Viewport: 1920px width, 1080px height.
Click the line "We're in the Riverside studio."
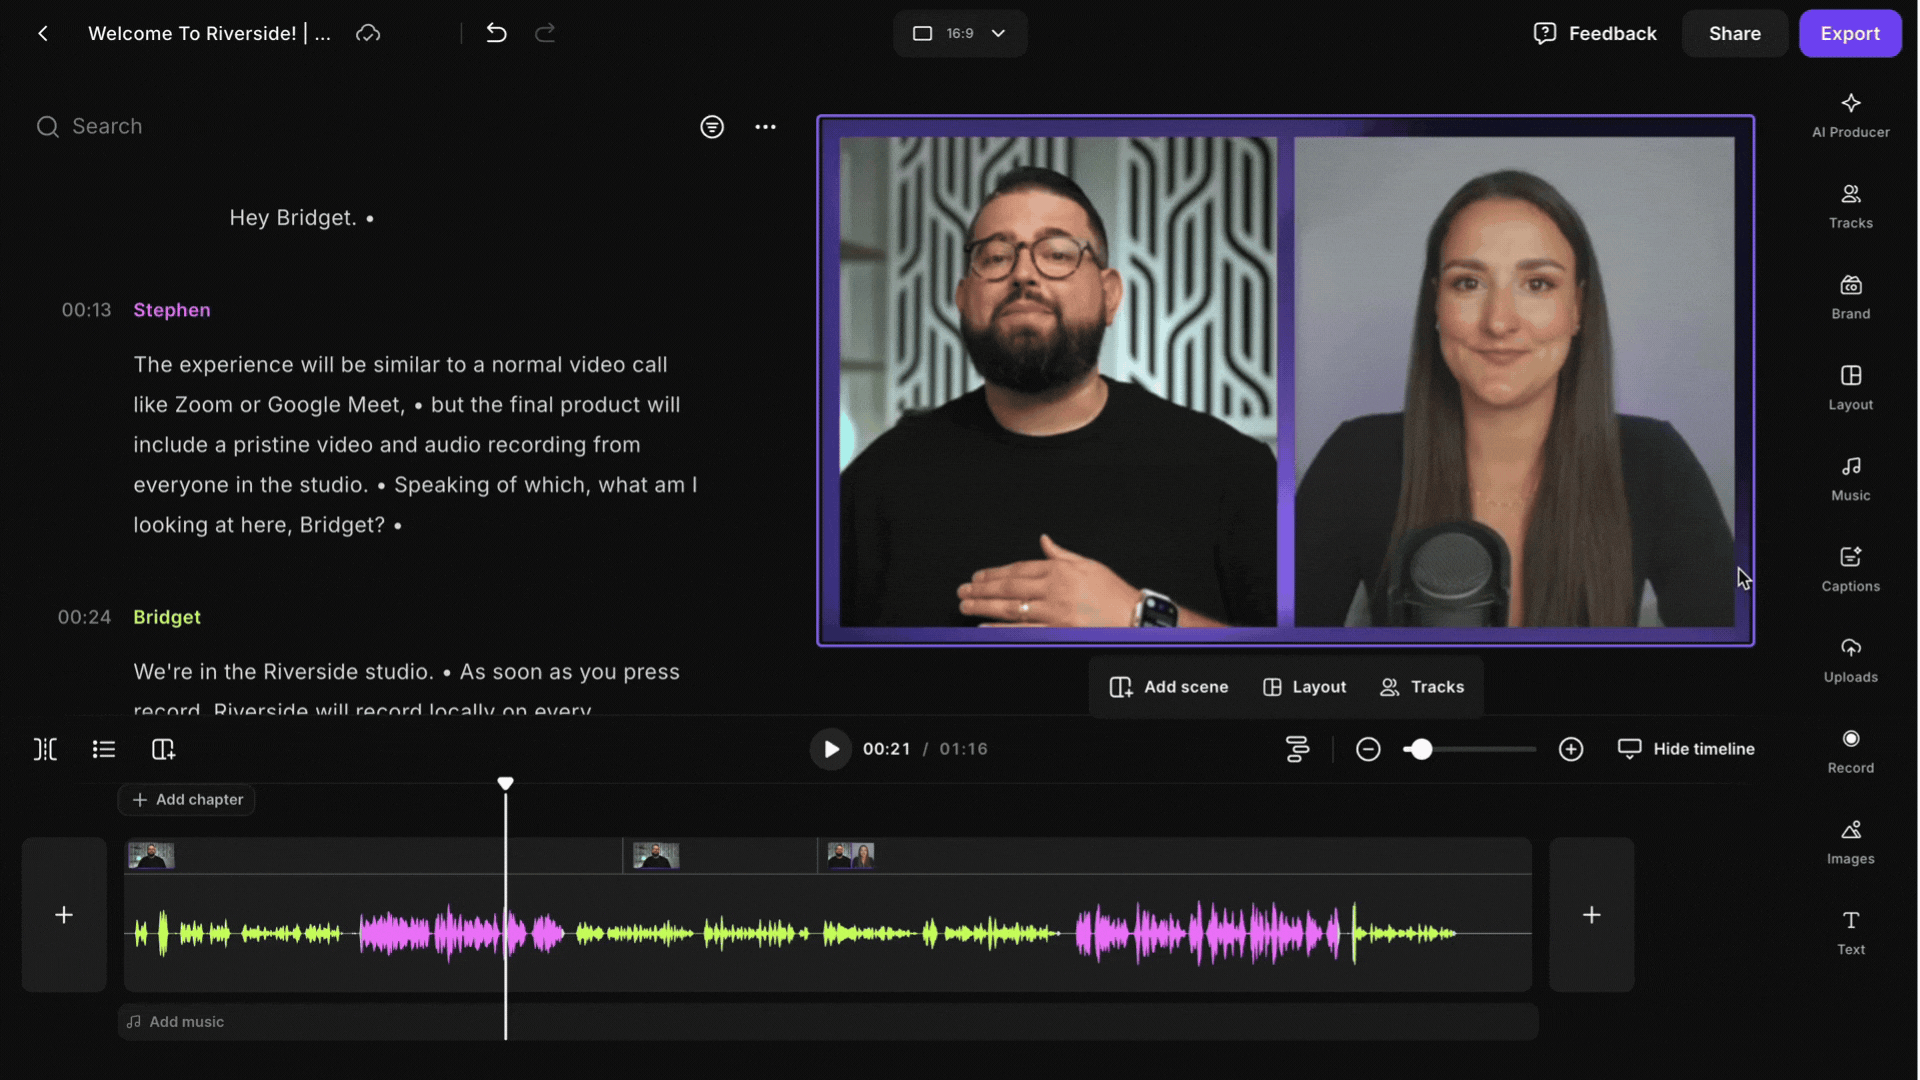click(x=283, y=672)
